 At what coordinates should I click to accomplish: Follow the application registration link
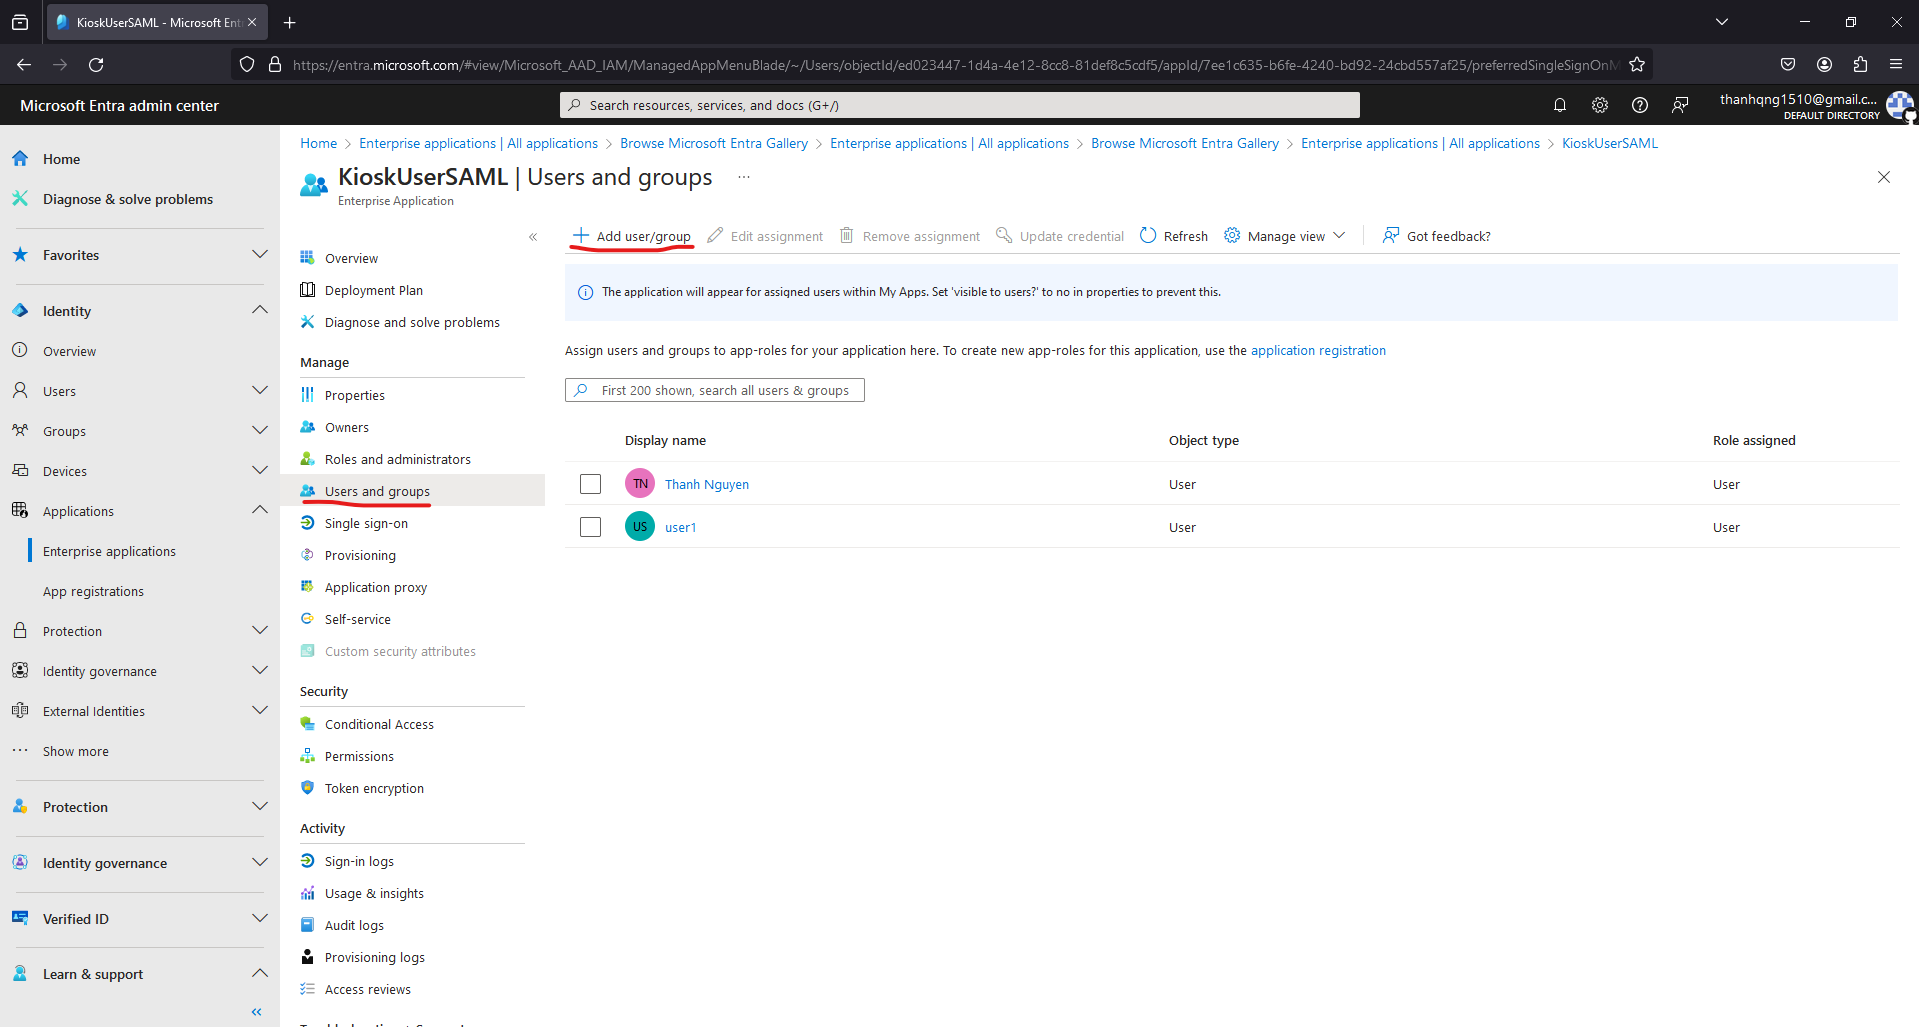point(1318,350)
